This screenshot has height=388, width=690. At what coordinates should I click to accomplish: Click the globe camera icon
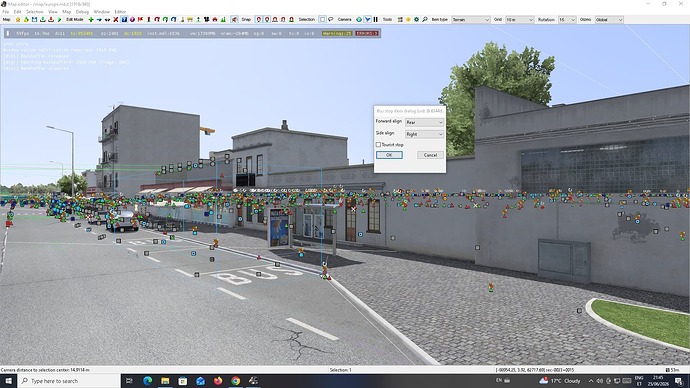tap(359, 19)
